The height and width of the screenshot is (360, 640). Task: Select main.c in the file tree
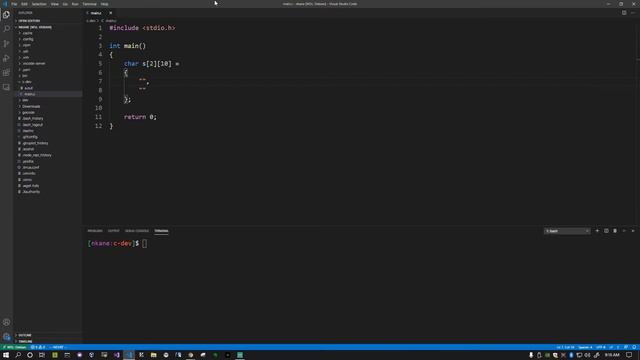[x=48, y=94]
